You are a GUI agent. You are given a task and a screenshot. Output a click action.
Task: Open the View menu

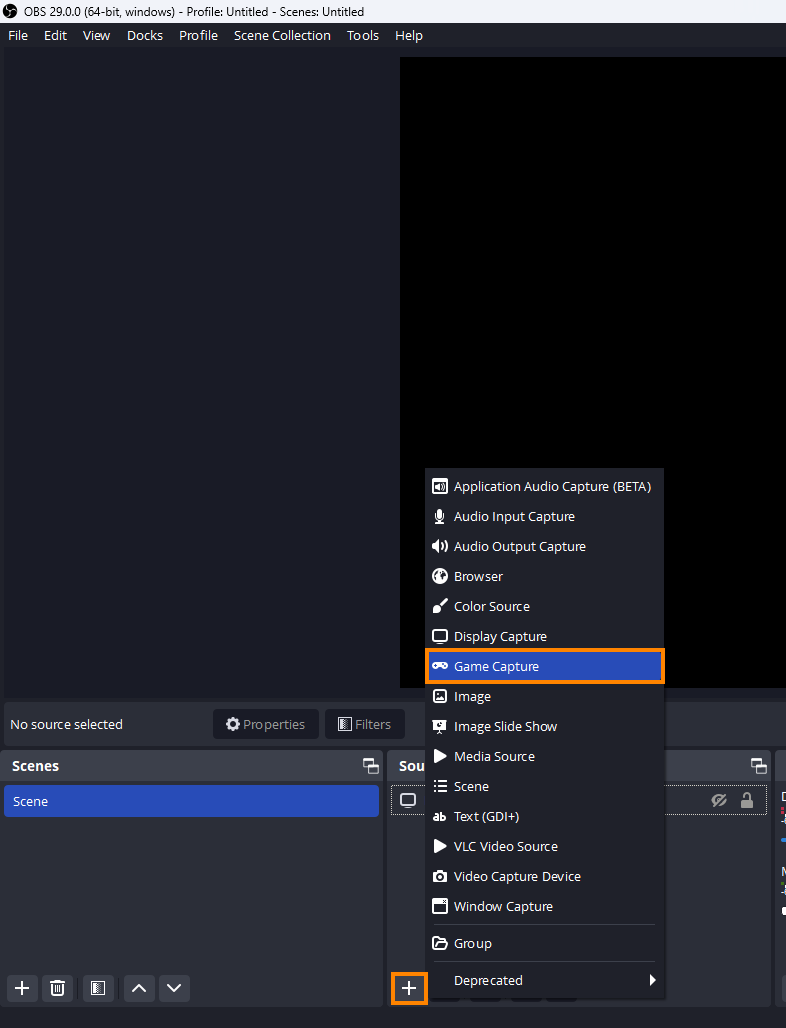[x=96, y=35]
